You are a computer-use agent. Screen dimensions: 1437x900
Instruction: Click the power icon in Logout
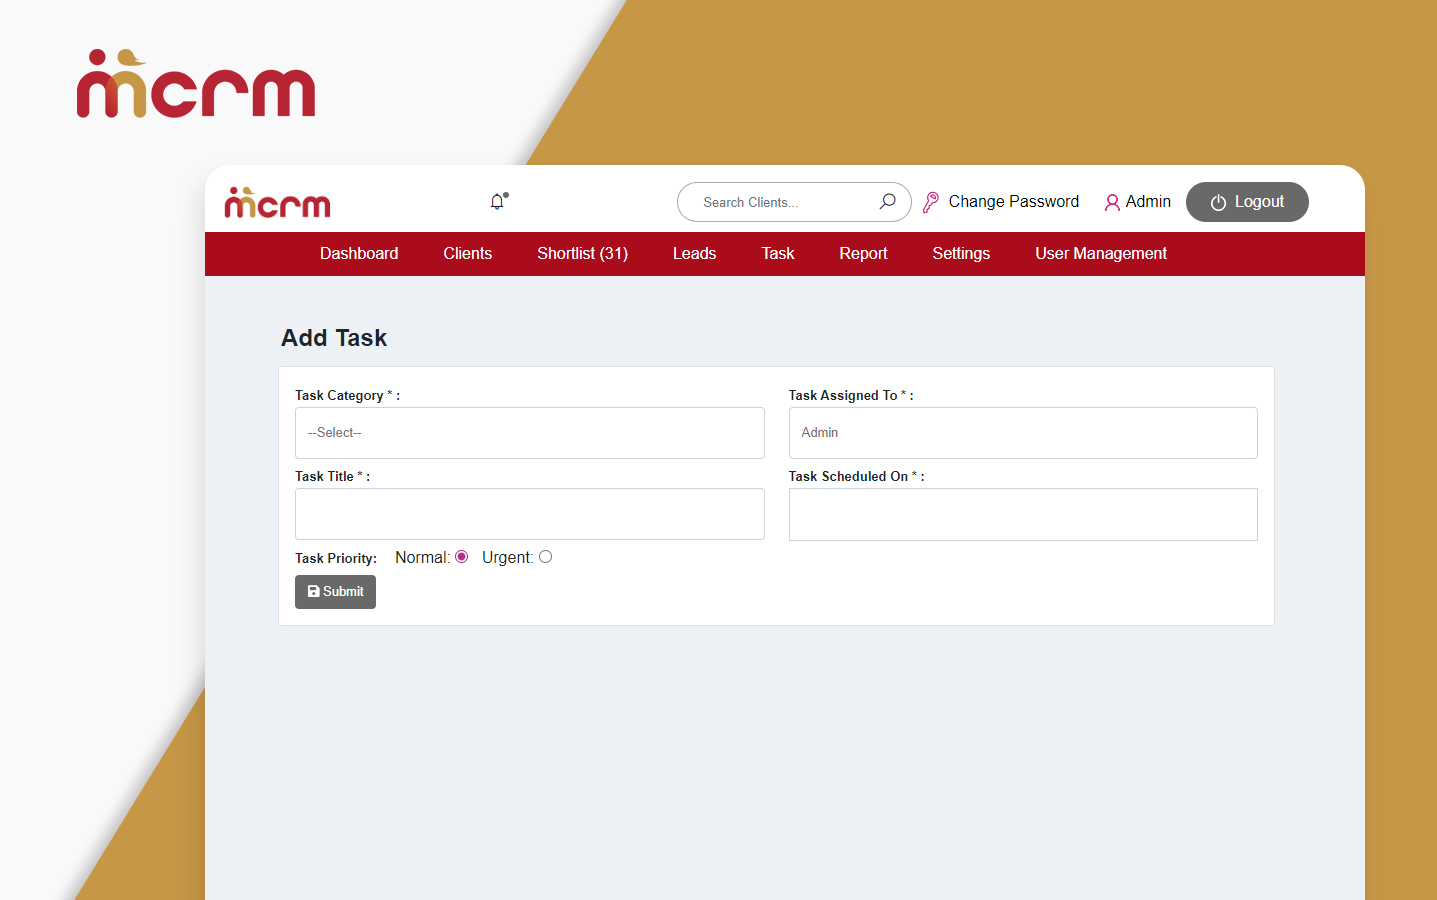tap(1218, 203)
